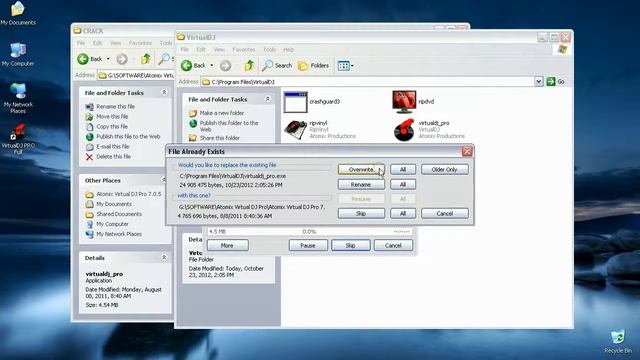This screenshot has height=360, width=640.
Task: Click E-mail this file link
Action: pos(113,146)
